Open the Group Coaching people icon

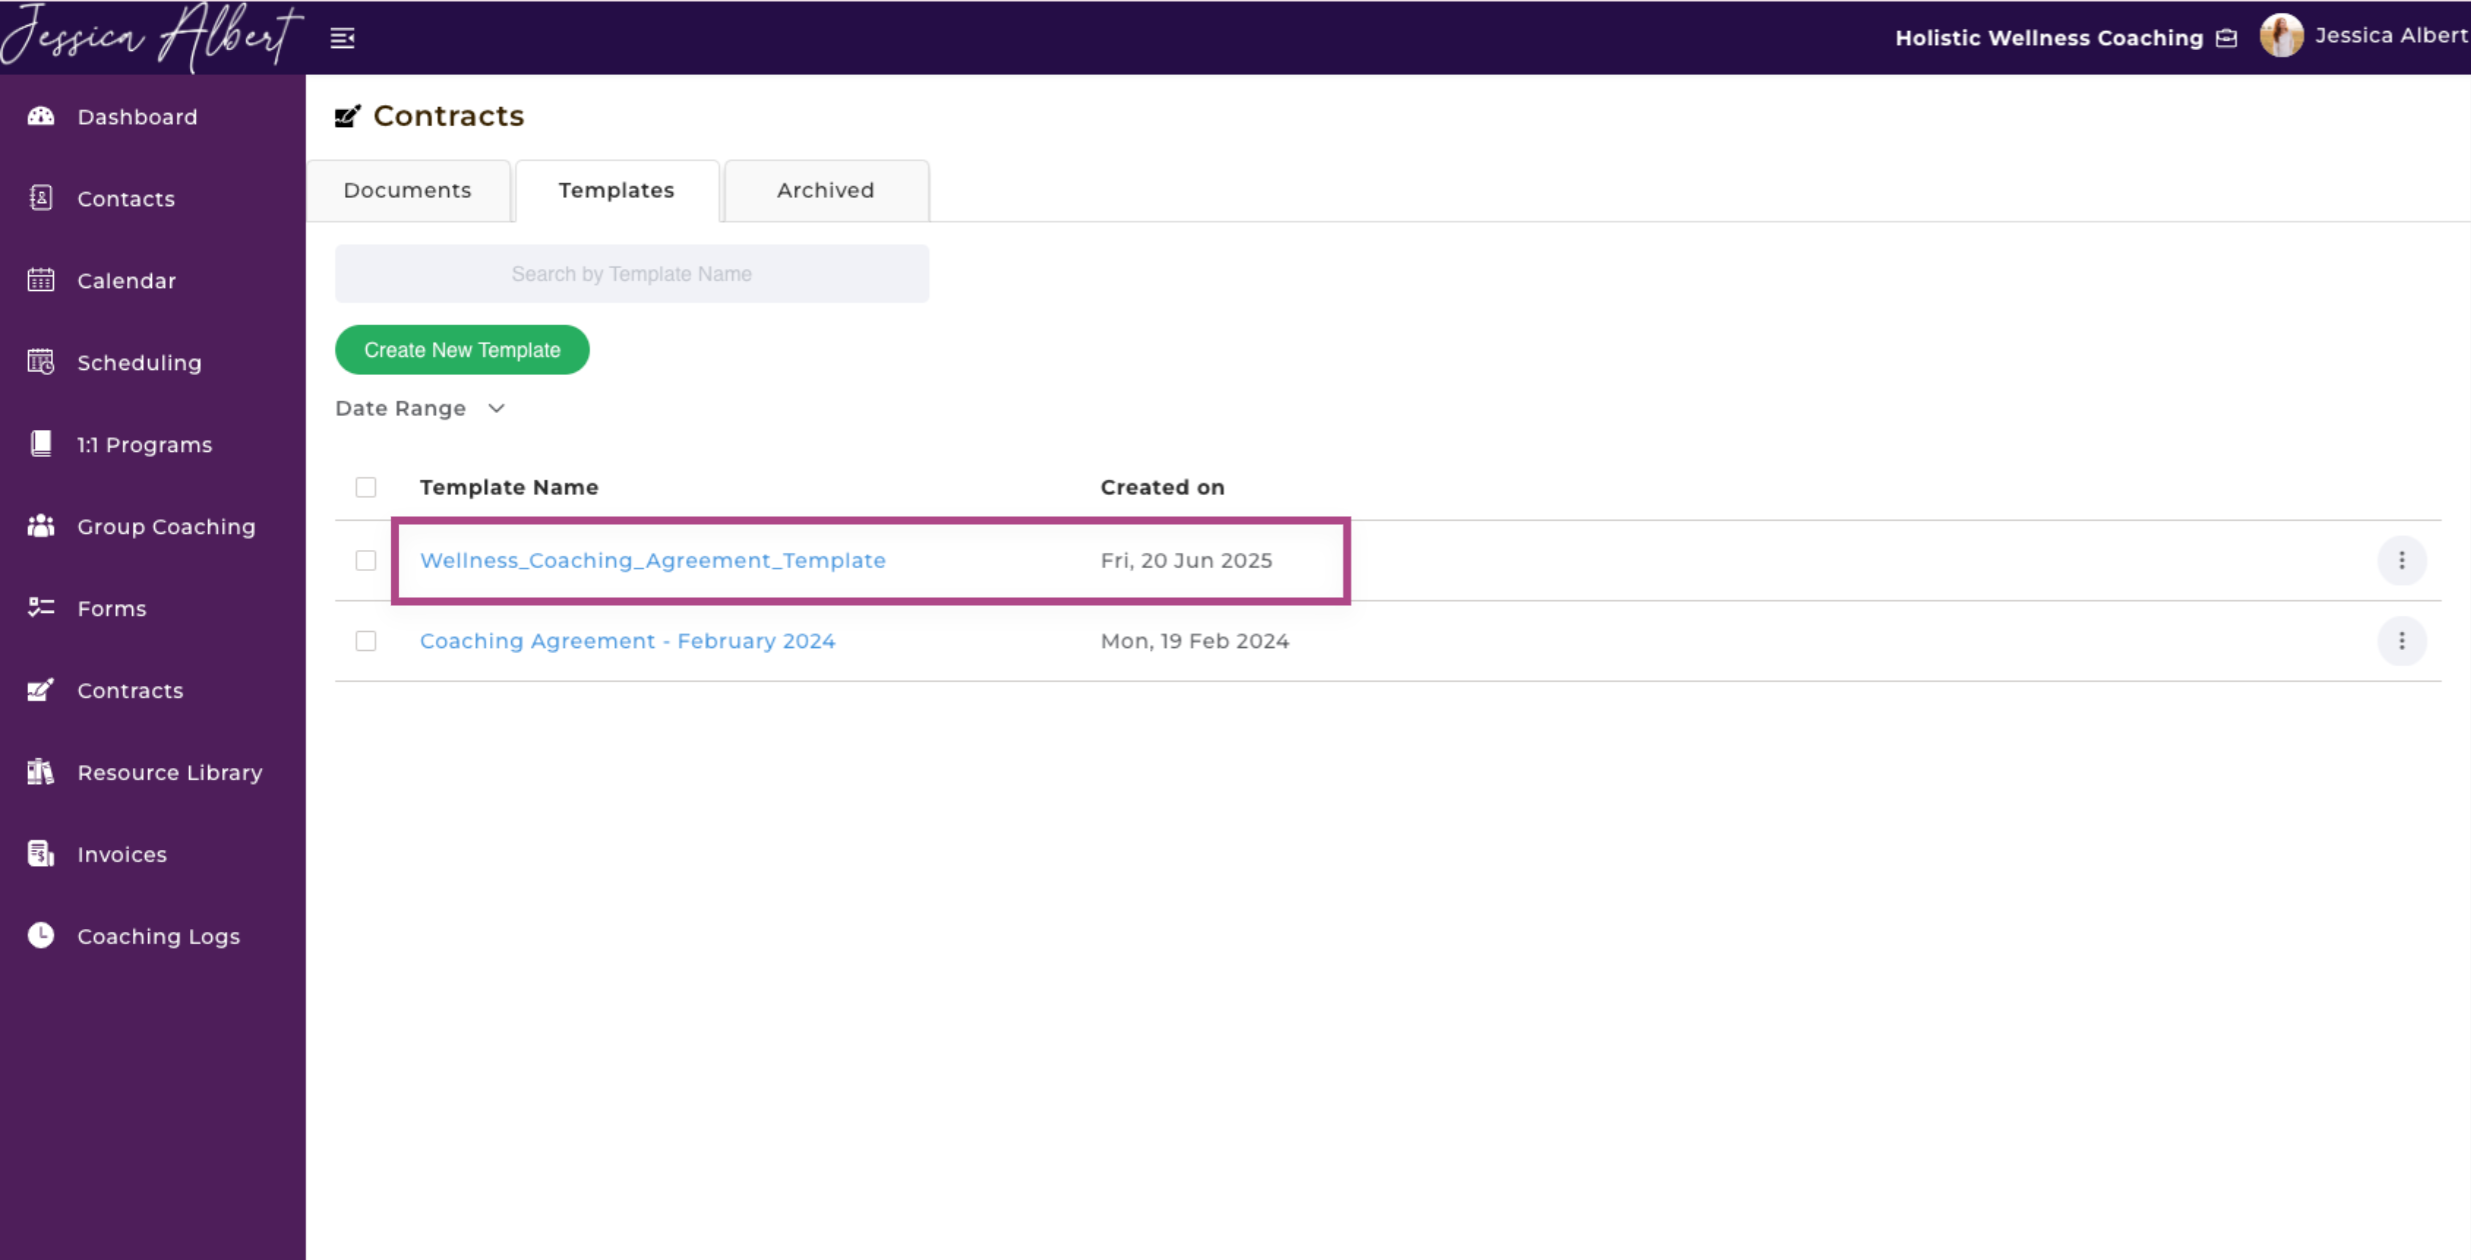(x=41, y=526)
